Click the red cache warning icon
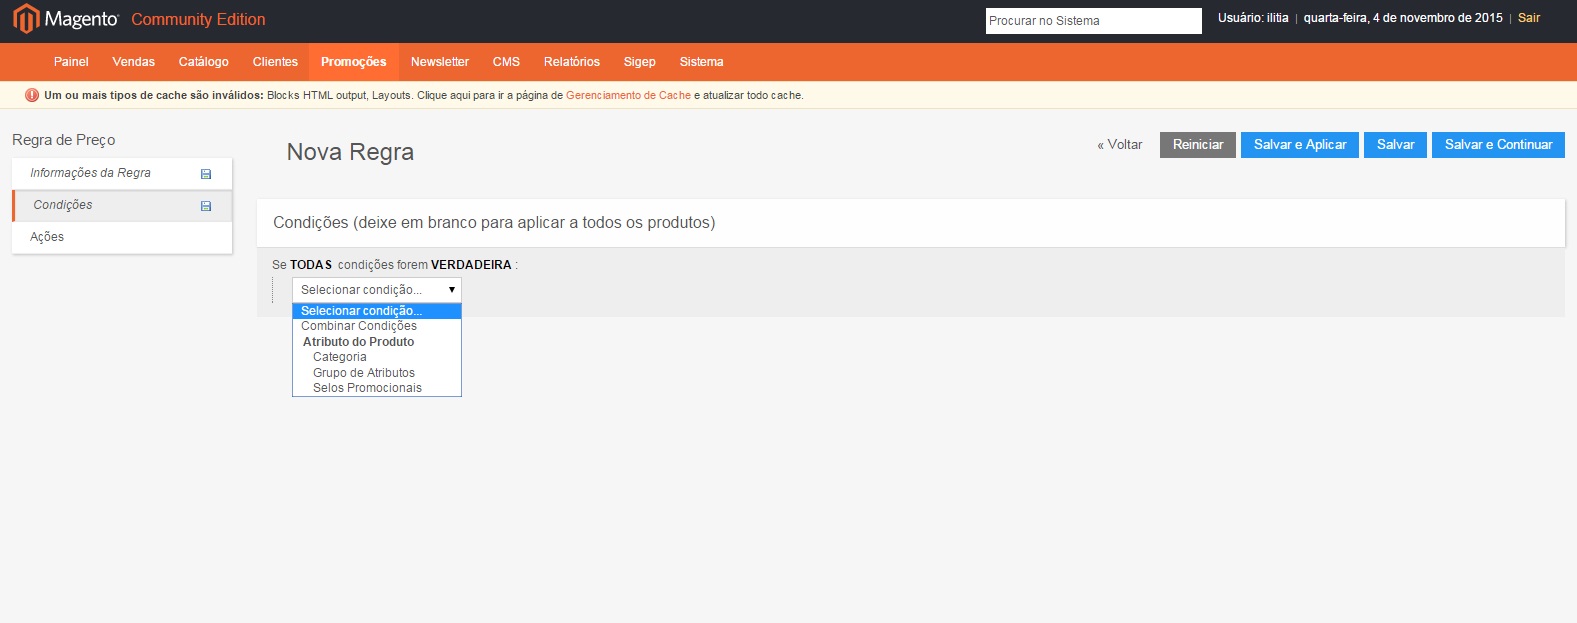 [32, 95]
